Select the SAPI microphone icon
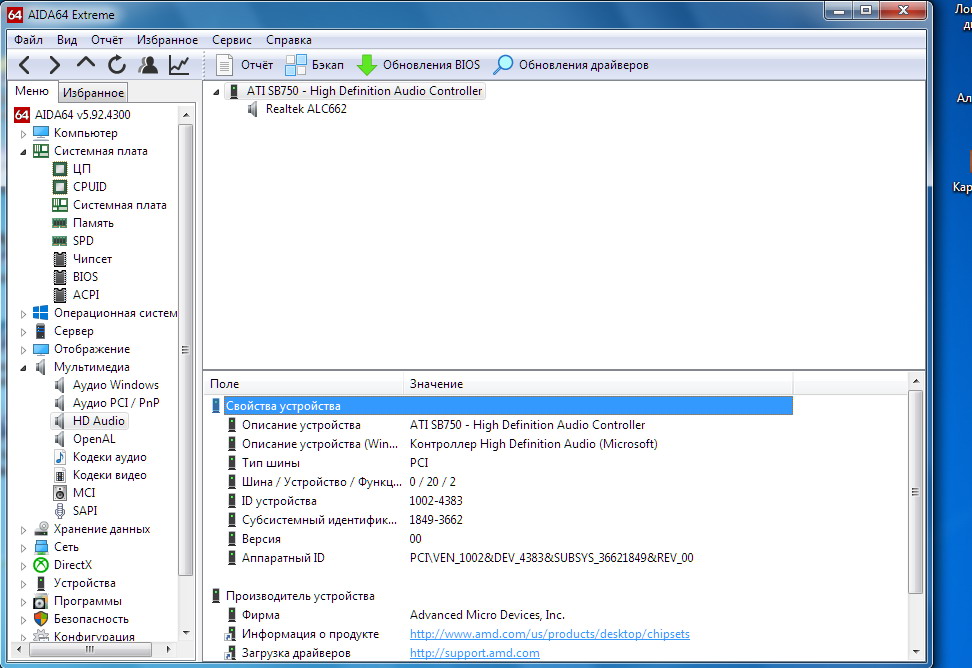The image size is (972, 668). tap(60, 511)
